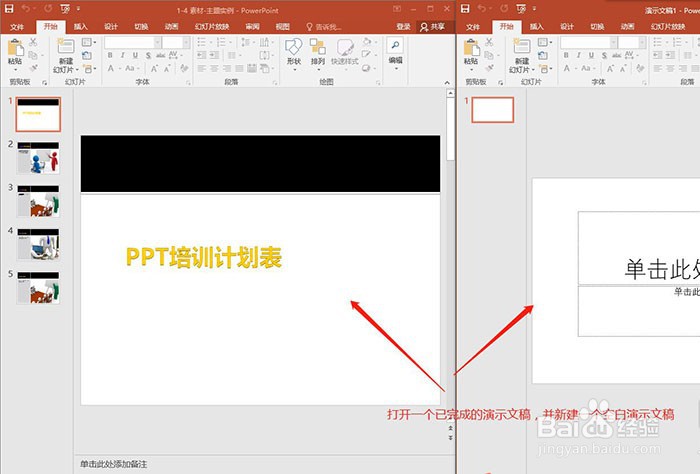Switch to Design (设计) tab in left window
700x474 pixels.
111,27
